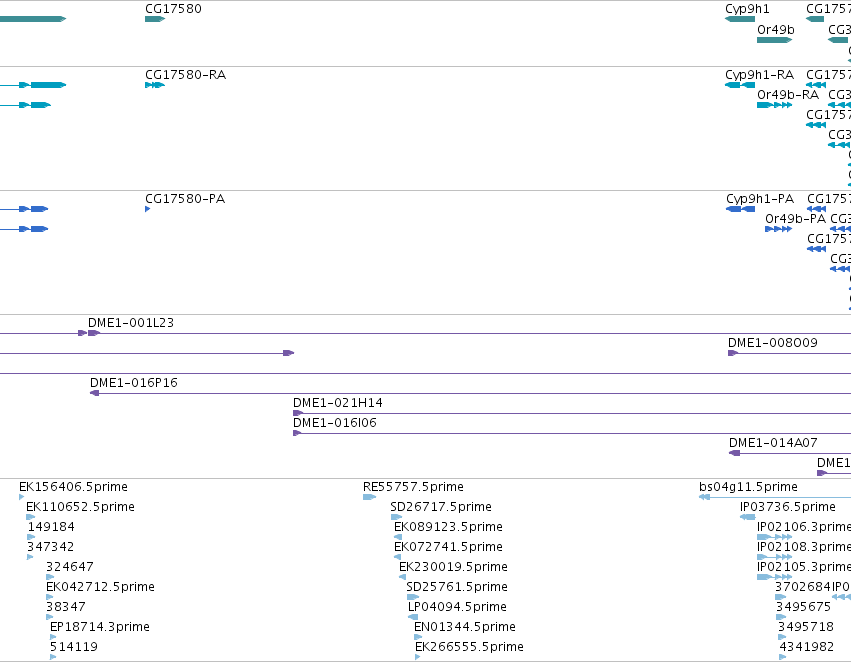
Task: Click the Or49b-RA label
Action: point(788,94)
